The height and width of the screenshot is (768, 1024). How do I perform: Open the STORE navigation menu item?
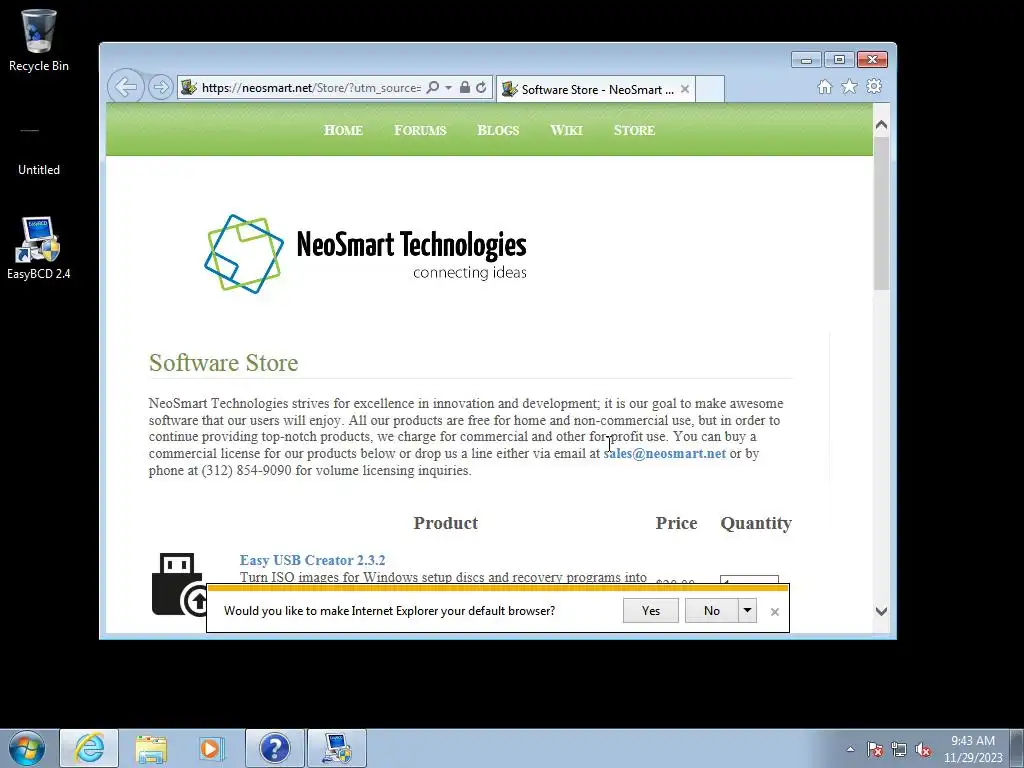pos(634,130)
